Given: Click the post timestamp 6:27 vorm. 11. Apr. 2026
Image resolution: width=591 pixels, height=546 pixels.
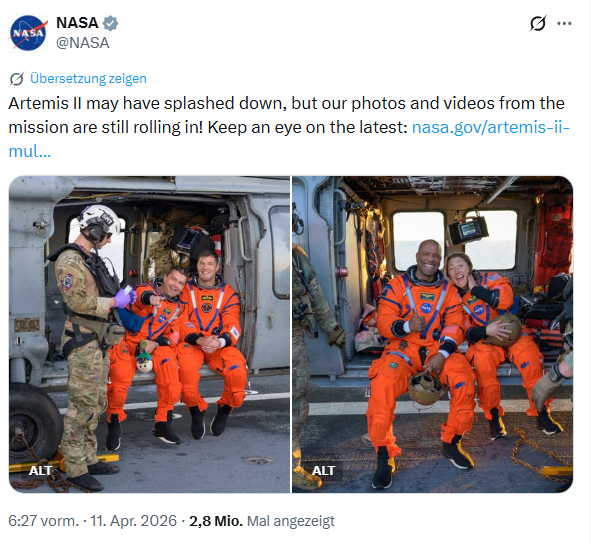Looking at the screenshot, I should 92,521.
